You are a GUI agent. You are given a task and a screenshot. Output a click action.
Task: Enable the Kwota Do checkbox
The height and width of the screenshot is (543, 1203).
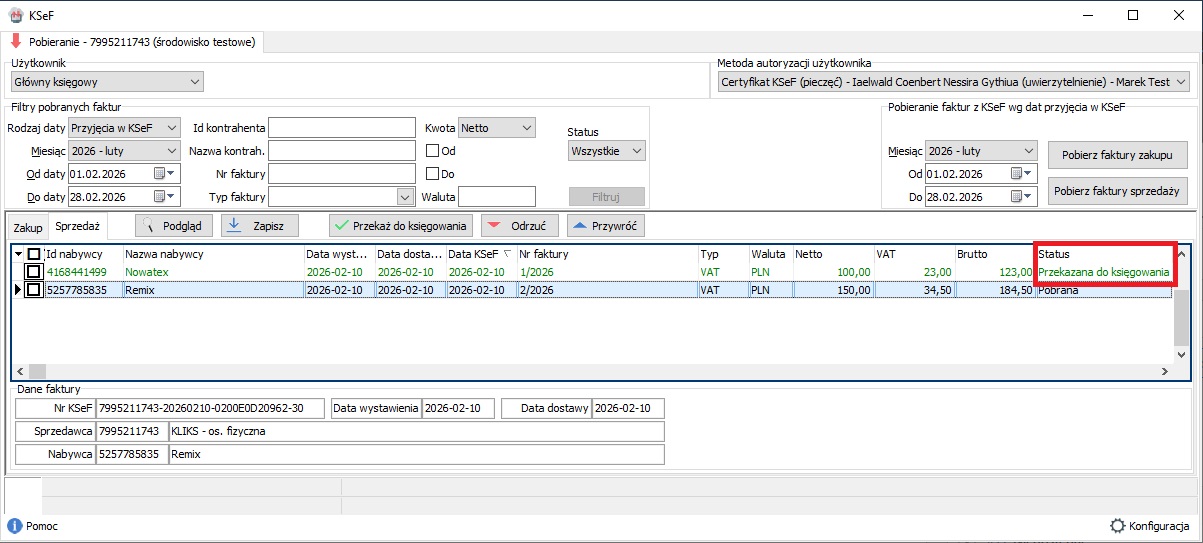433,174
